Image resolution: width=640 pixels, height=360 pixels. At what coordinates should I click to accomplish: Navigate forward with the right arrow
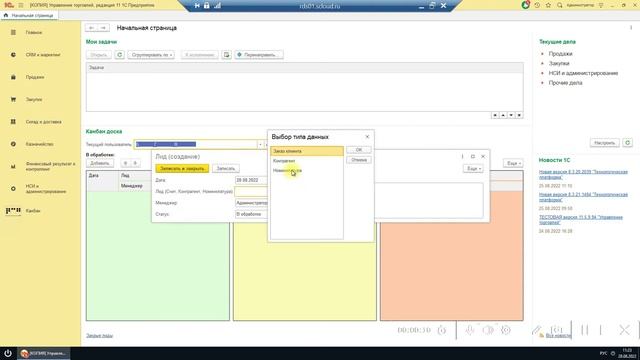point(103,28)
